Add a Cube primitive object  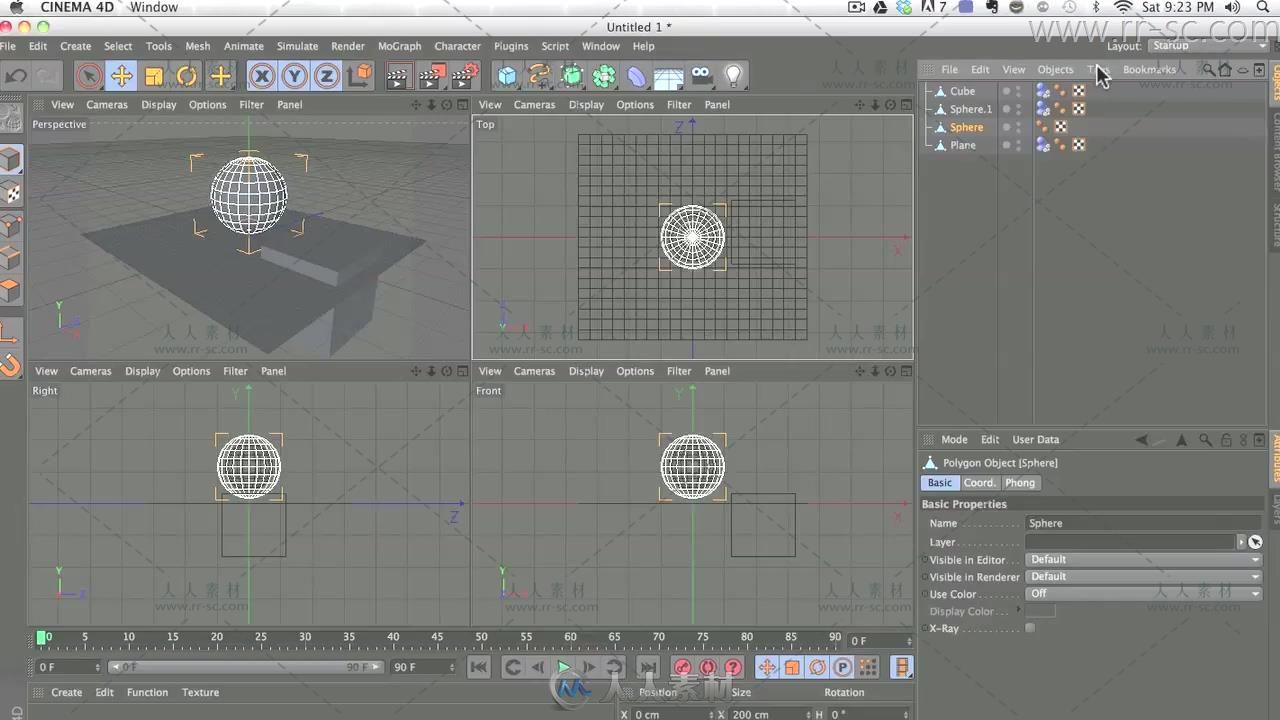click(x=507, y=76)
